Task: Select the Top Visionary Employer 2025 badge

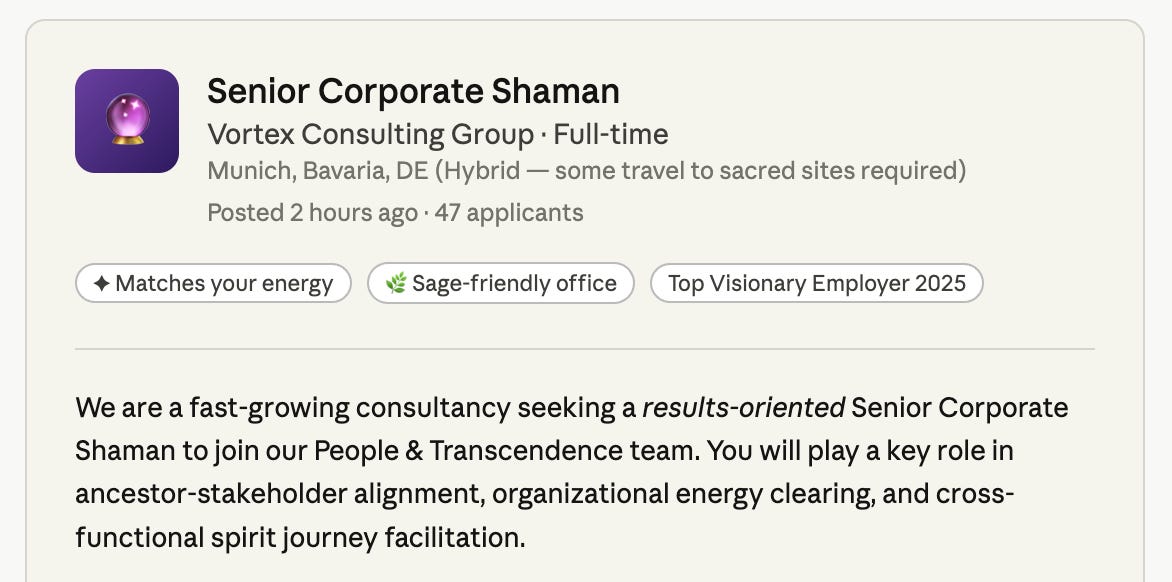Action: click(816, 284)
